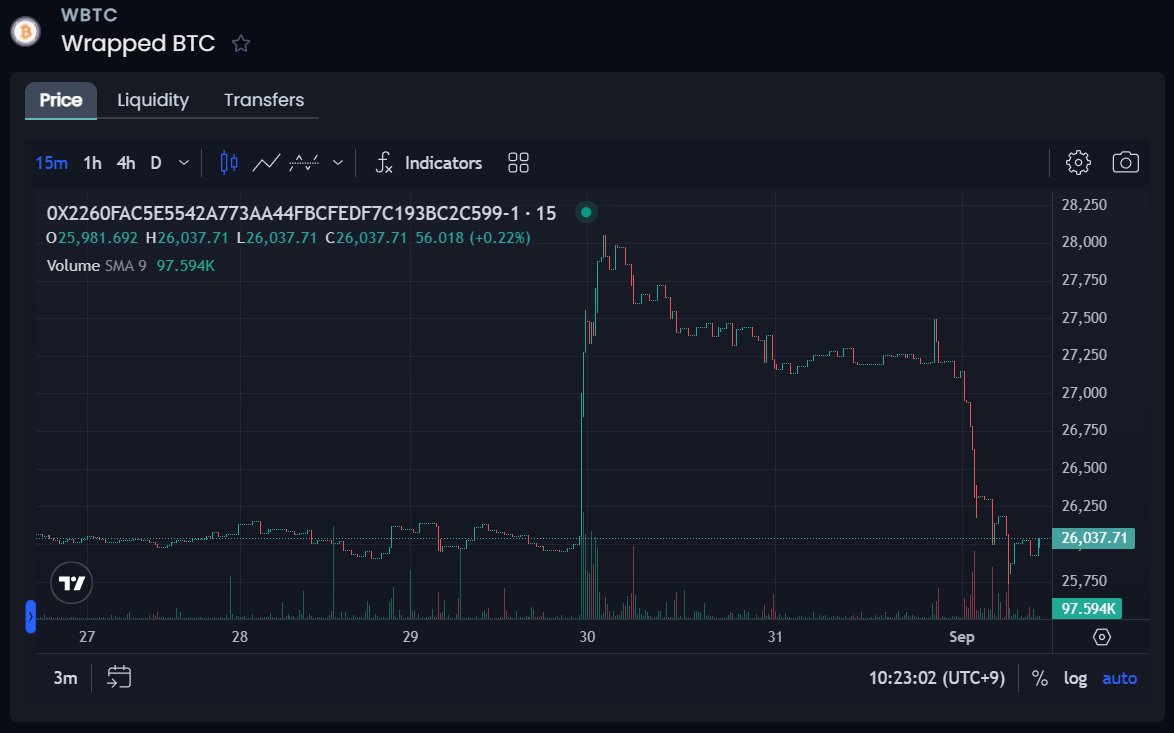
Task: Select the 3m date range
Action: [x=65, y=678]
